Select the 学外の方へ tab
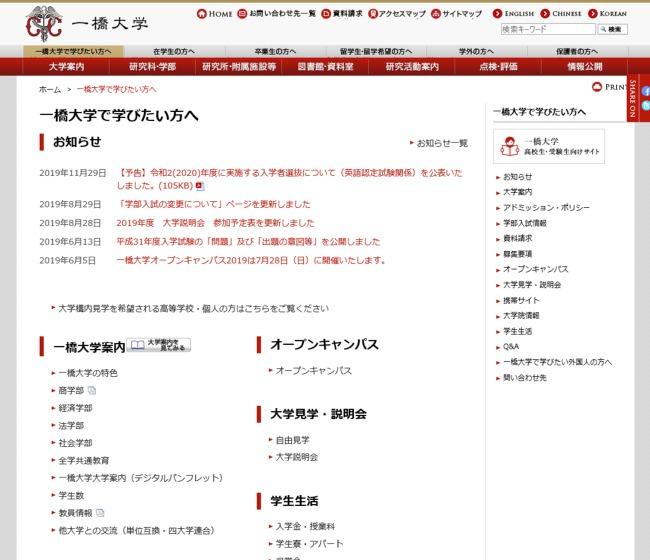Screen dimensions: 650x560 [x=476, y=51]
